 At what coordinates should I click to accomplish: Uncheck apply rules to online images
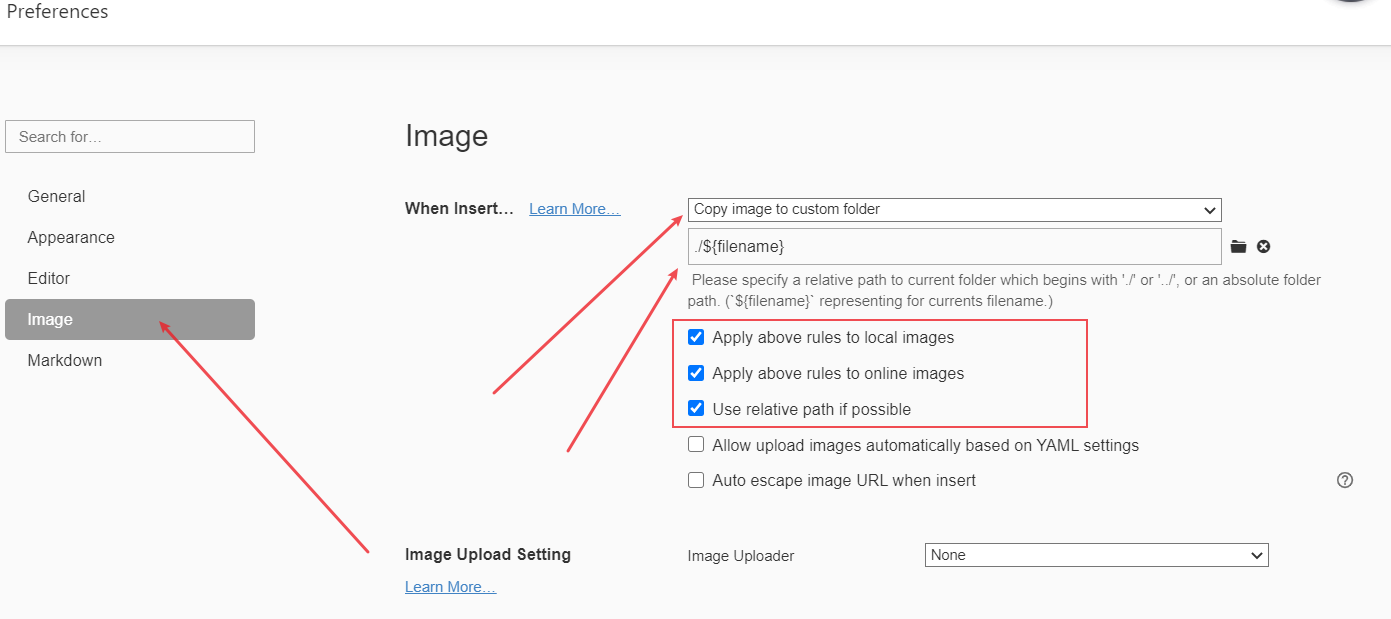point(696,374)
